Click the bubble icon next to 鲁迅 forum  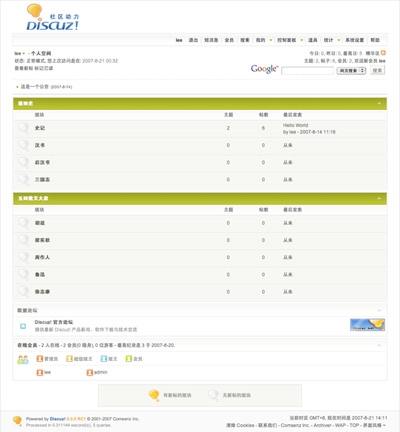click(23, 274)
